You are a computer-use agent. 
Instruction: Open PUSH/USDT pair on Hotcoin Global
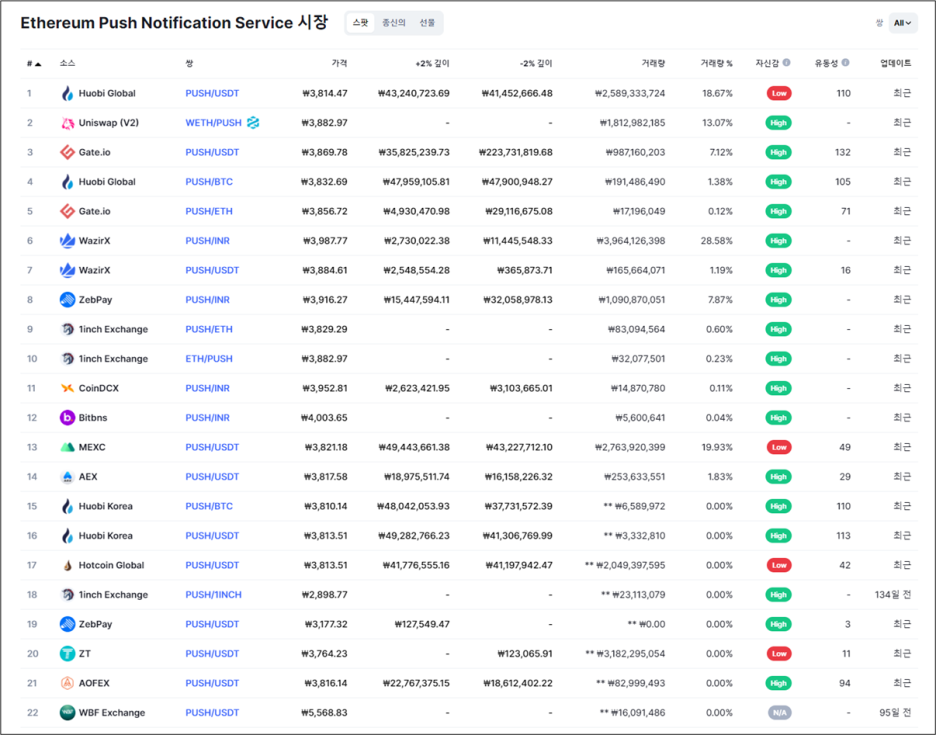click(212, 565)
